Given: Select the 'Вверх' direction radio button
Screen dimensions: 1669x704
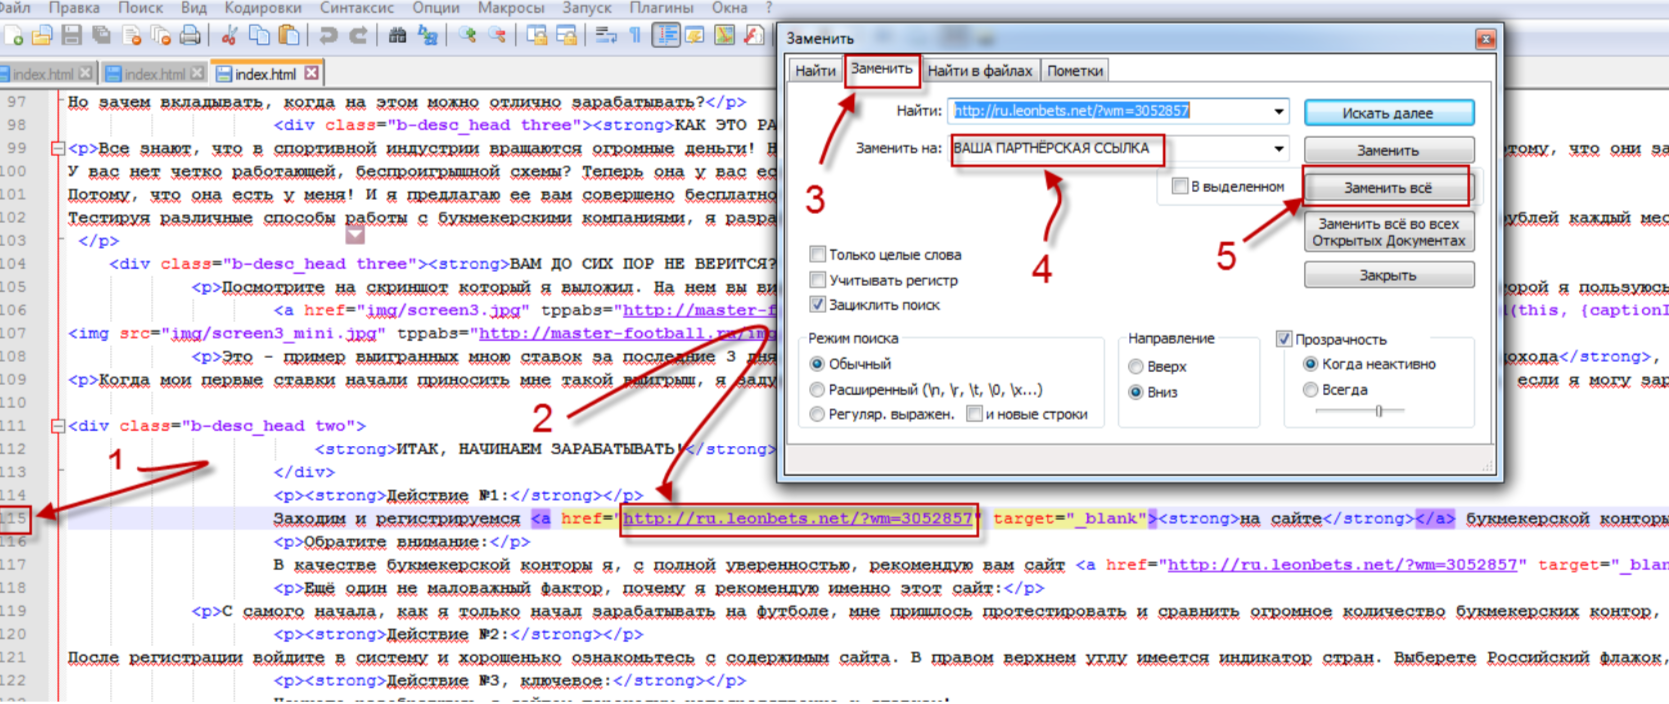Looking at the screenshot, I should 1136,367.
